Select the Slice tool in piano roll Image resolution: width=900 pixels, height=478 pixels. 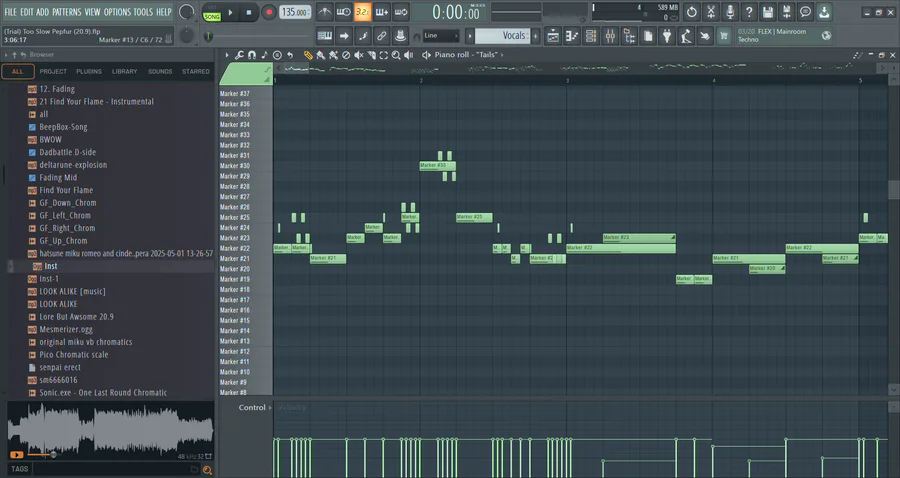(x=371, y=55)
